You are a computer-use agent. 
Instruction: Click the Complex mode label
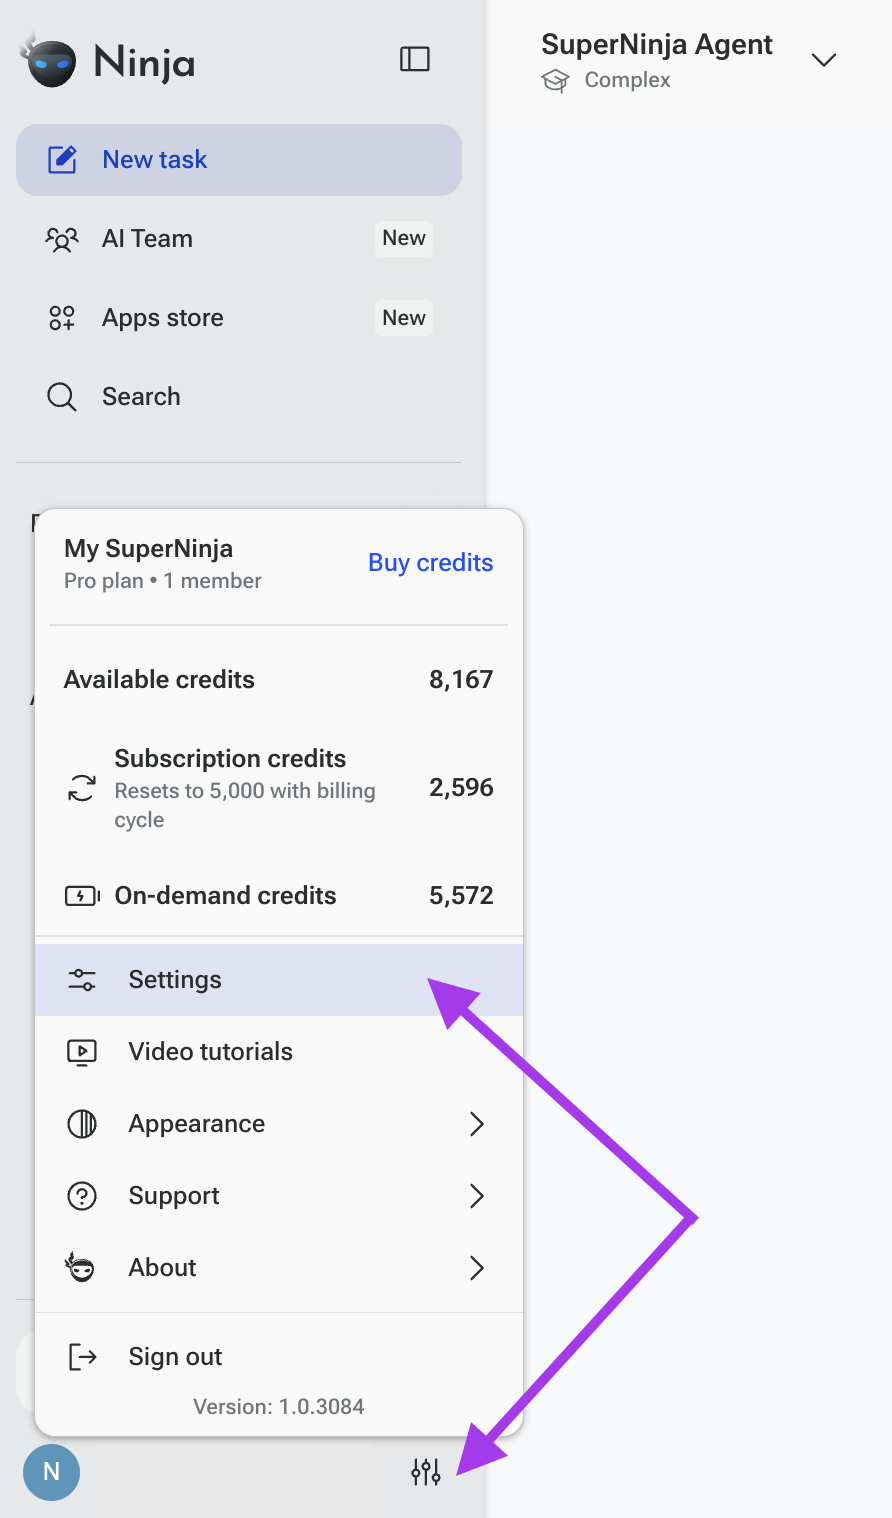point(627,80)
